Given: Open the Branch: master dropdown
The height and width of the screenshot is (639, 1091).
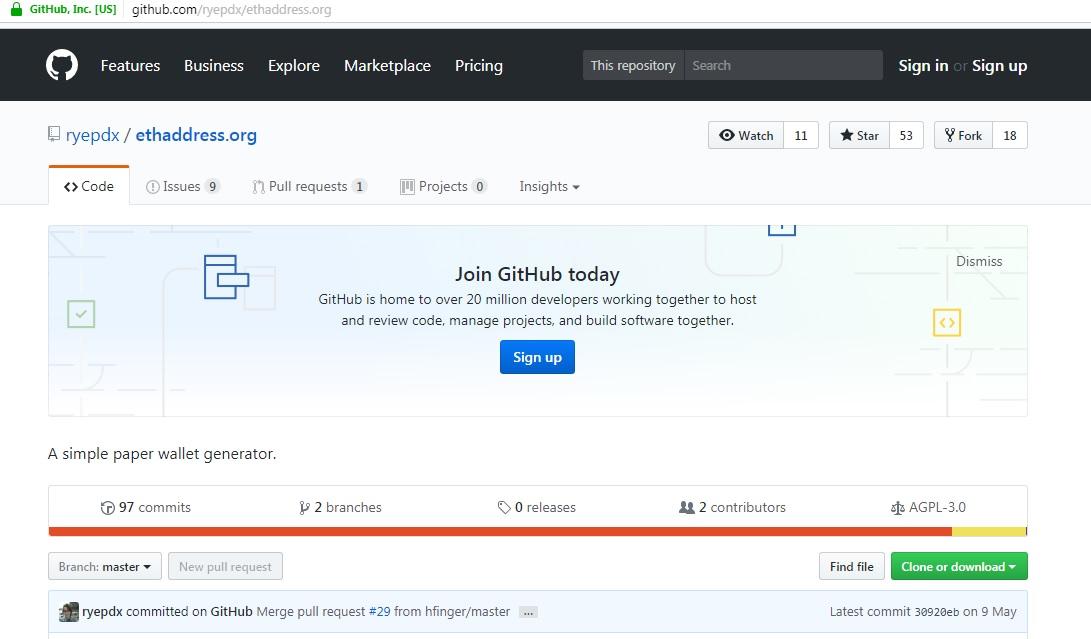Looking at the screenshot, I should [x=105, y=567].
